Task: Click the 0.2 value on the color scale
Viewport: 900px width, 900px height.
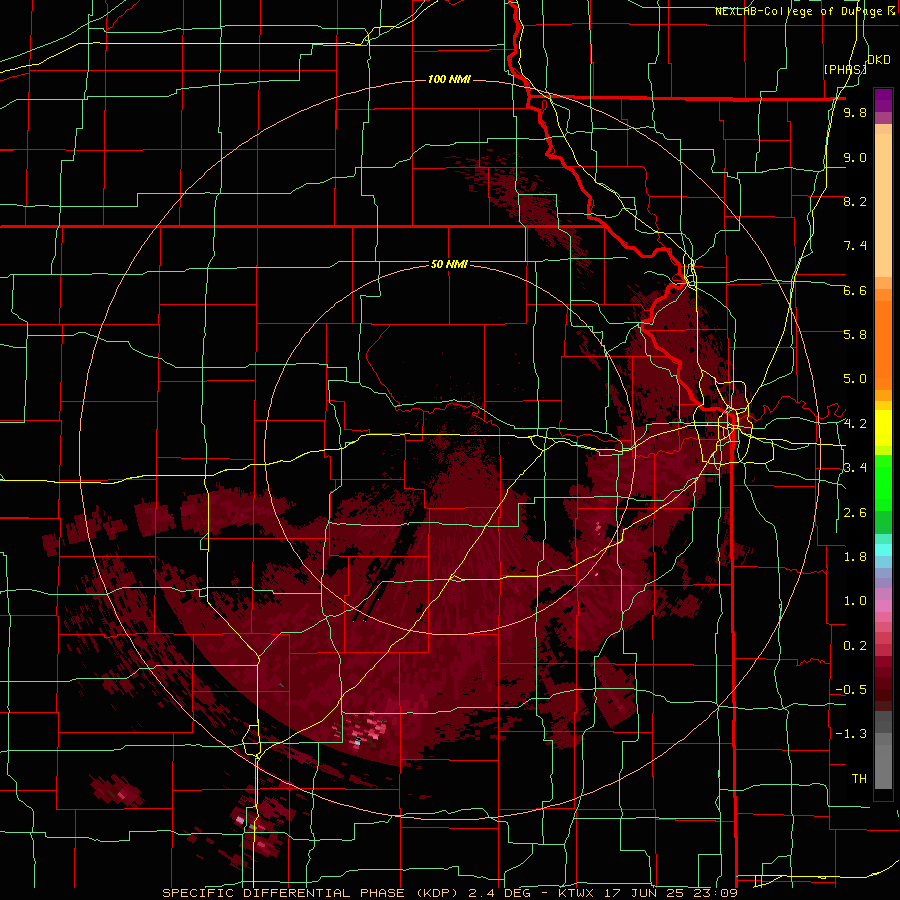Action: point(855,646)
